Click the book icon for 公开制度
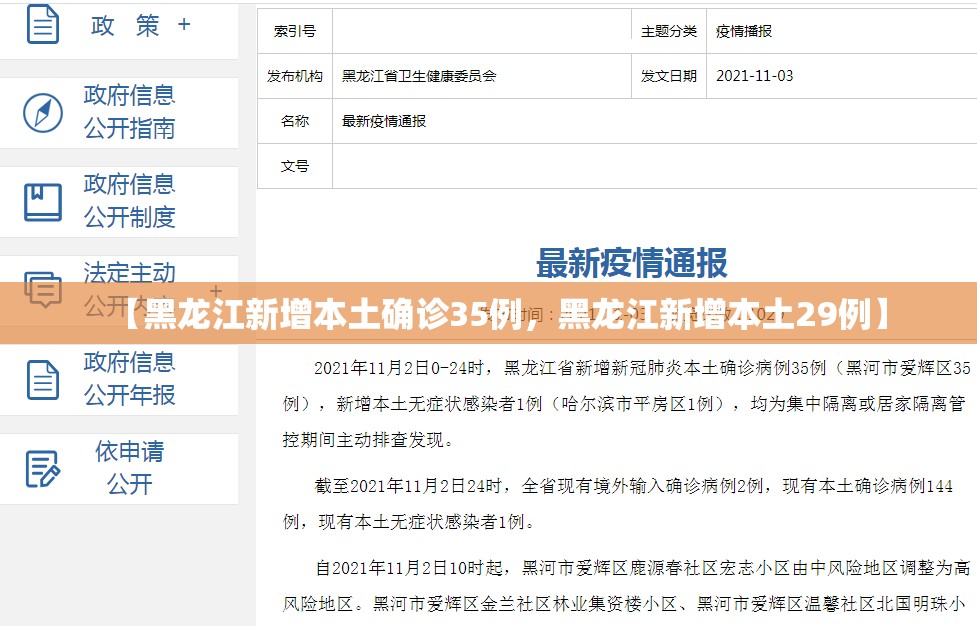Screen dimensions: 977x626 click(x=43, y=202)
